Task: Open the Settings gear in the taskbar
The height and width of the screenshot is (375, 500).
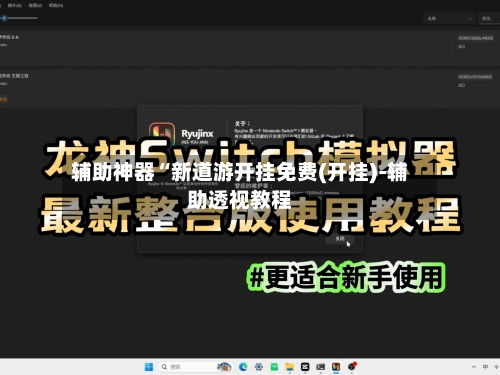Action: 259,367
